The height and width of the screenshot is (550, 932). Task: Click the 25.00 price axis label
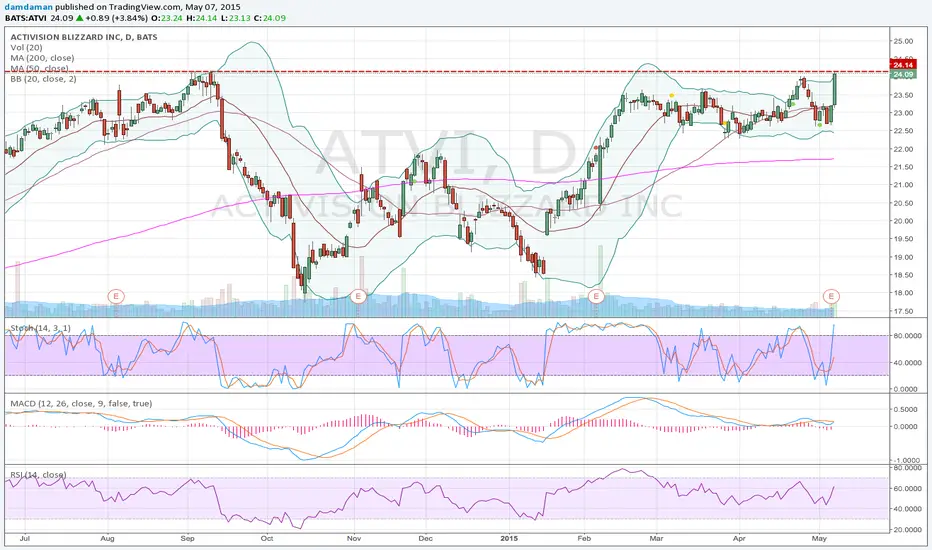(x=903, y=41)
